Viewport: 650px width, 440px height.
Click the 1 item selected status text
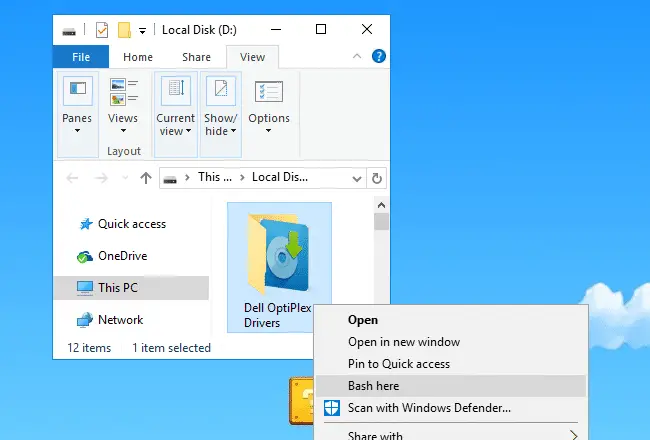(x=171, y=348)
